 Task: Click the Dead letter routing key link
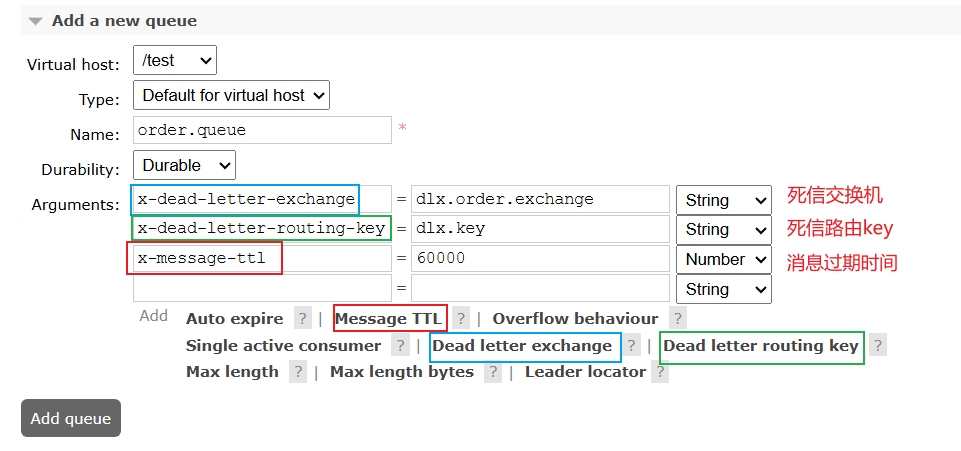tap(760, 346)
